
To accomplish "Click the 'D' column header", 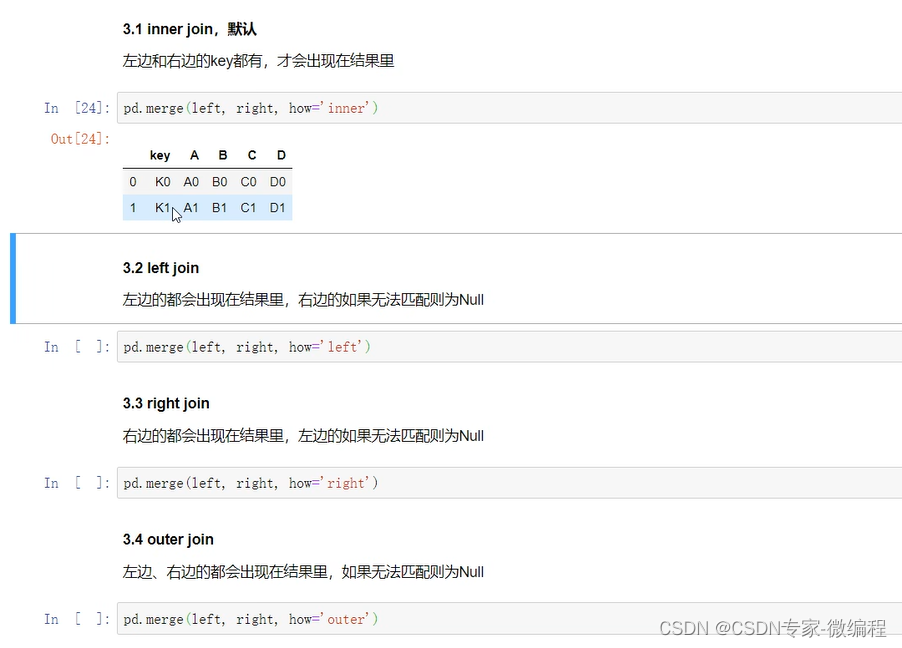I will (281, 155).
